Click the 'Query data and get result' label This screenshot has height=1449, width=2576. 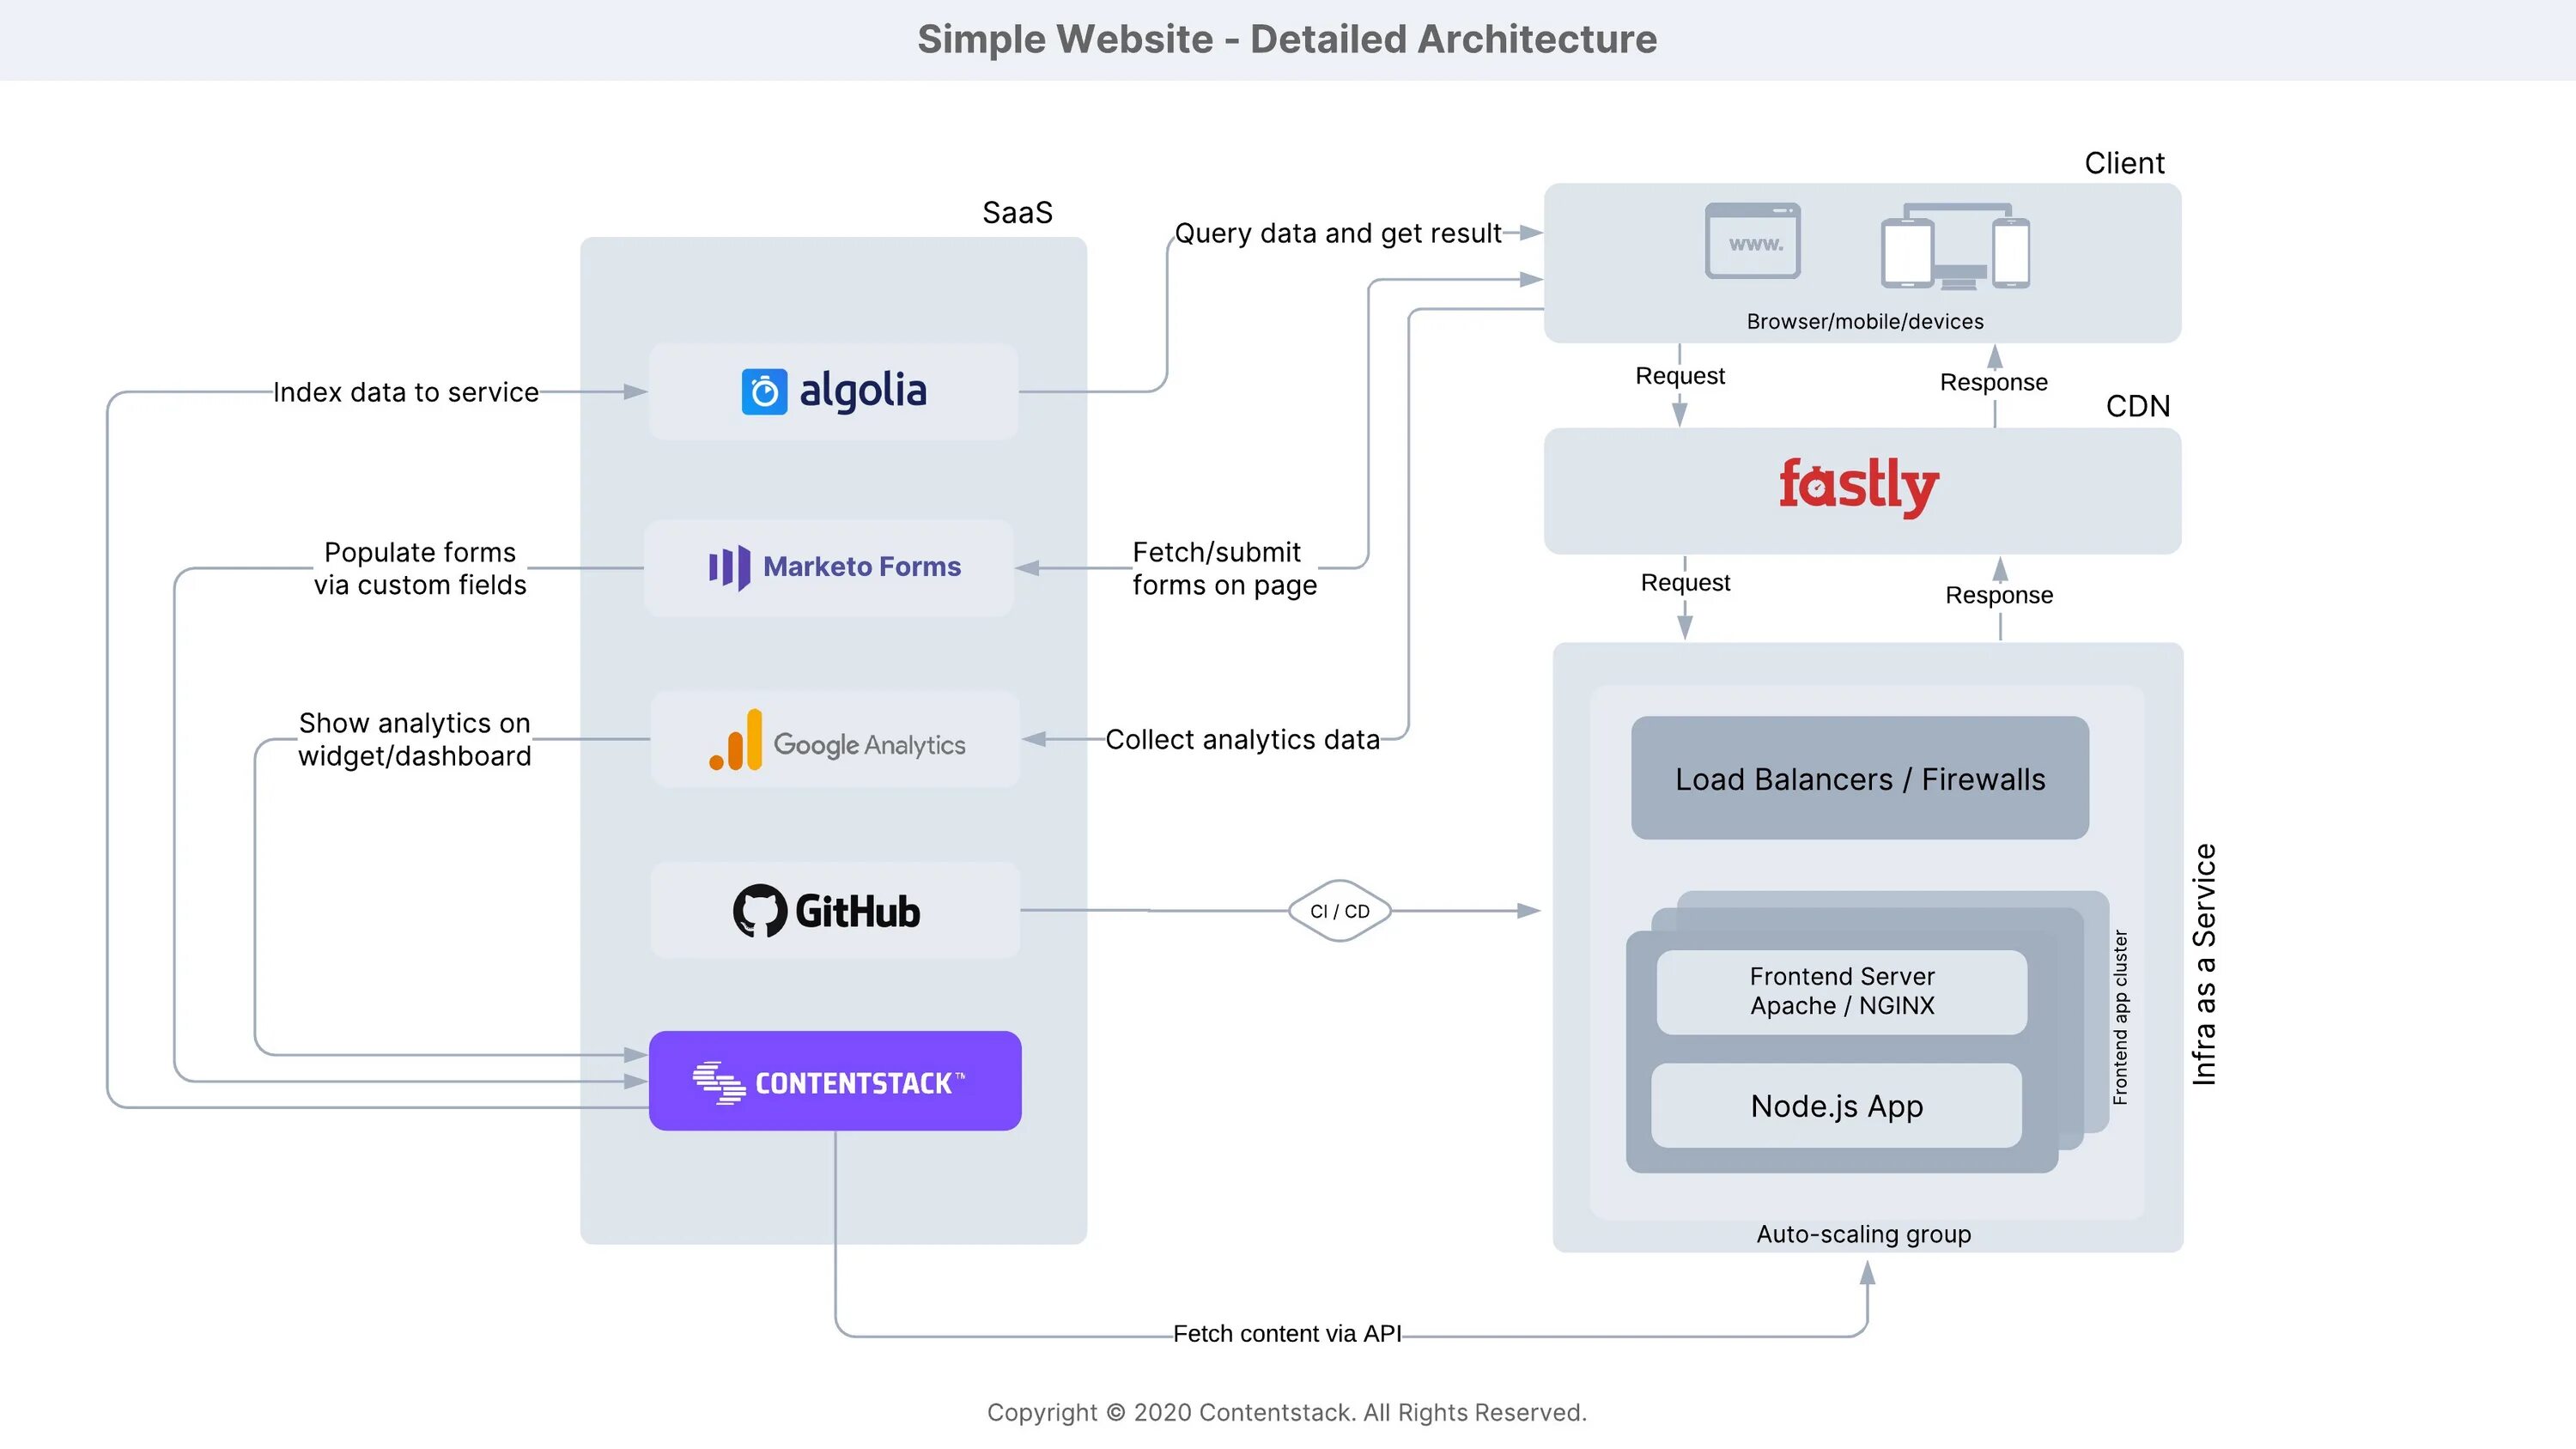(x=1338, y=233)
